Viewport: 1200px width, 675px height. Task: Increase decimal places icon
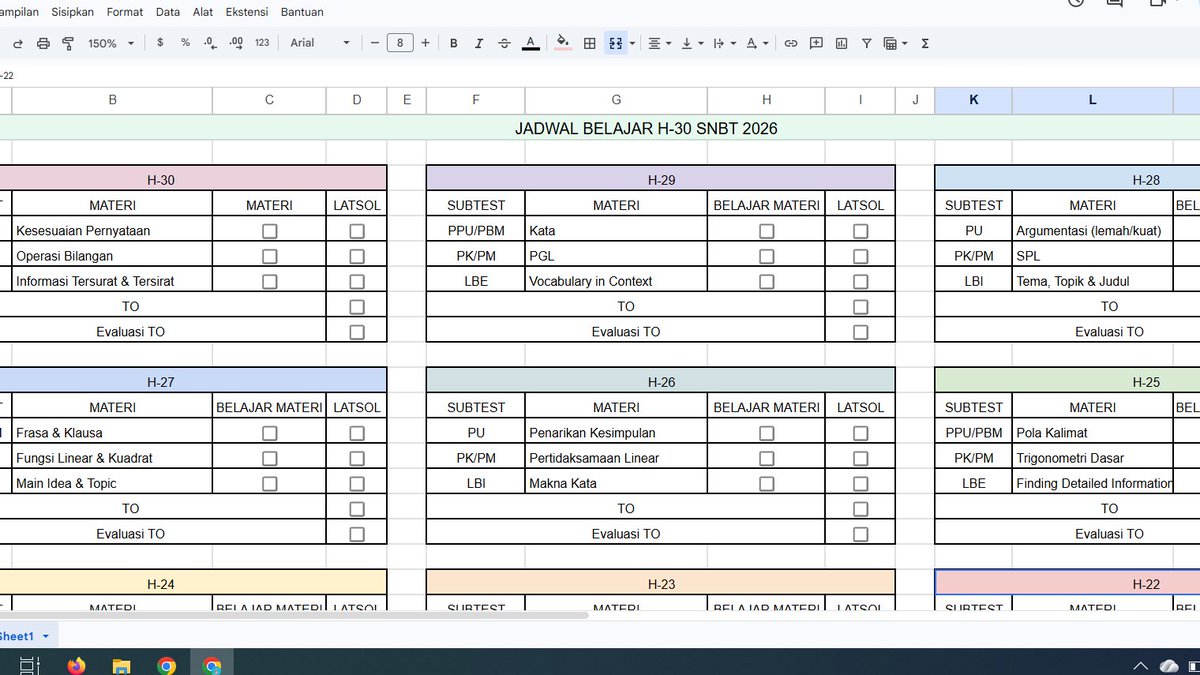(236, 43)
